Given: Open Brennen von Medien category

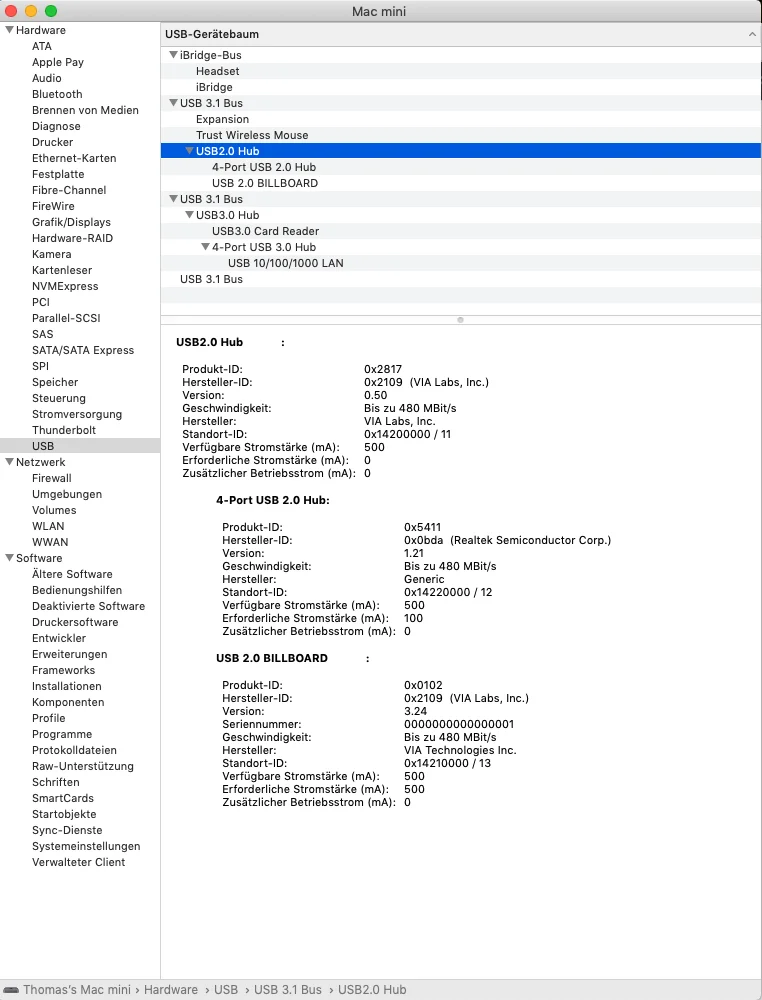Looking at the screenshot, I should tap(85, 110).
